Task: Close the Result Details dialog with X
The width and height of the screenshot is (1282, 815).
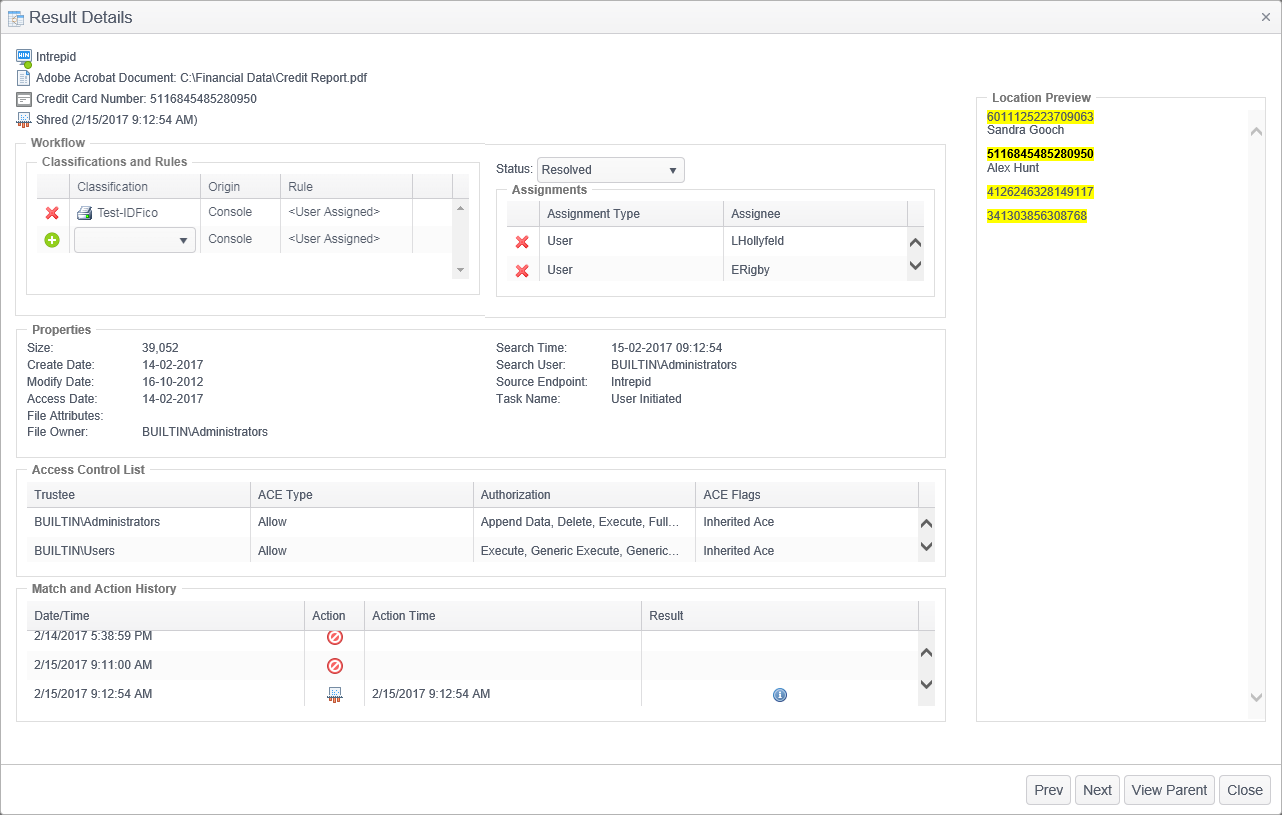Action: pyautogui.click(x=1265, y=17)
